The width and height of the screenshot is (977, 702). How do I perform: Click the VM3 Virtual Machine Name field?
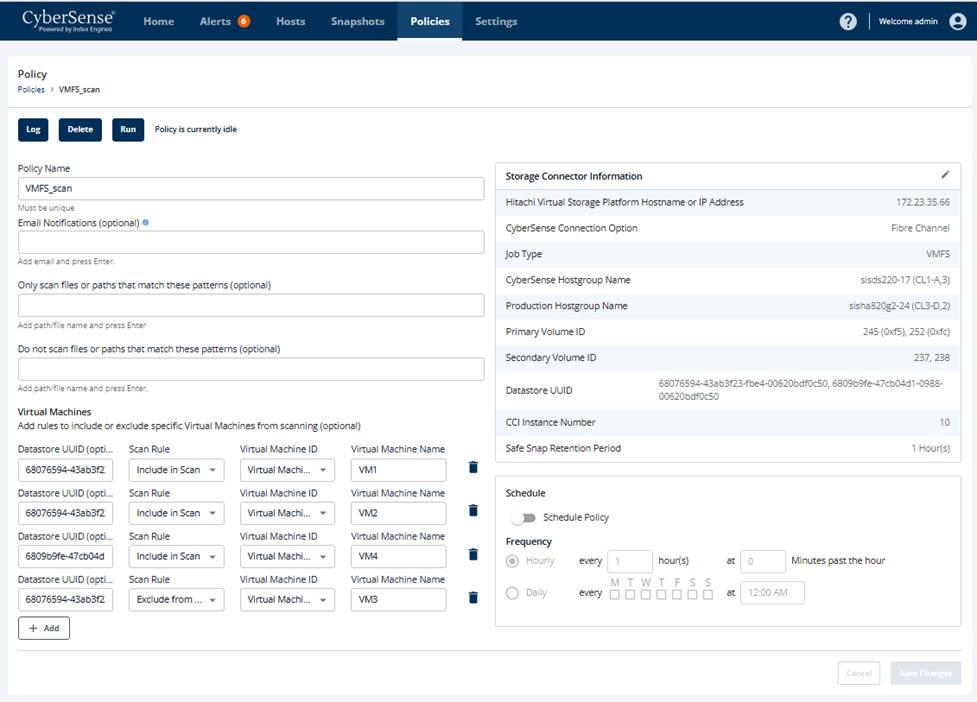[x=398, y=599]
